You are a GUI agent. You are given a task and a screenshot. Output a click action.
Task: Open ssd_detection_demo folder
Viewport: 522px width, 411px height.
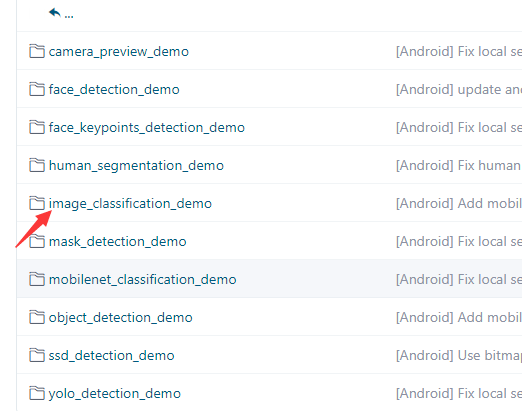pos(111,356)
